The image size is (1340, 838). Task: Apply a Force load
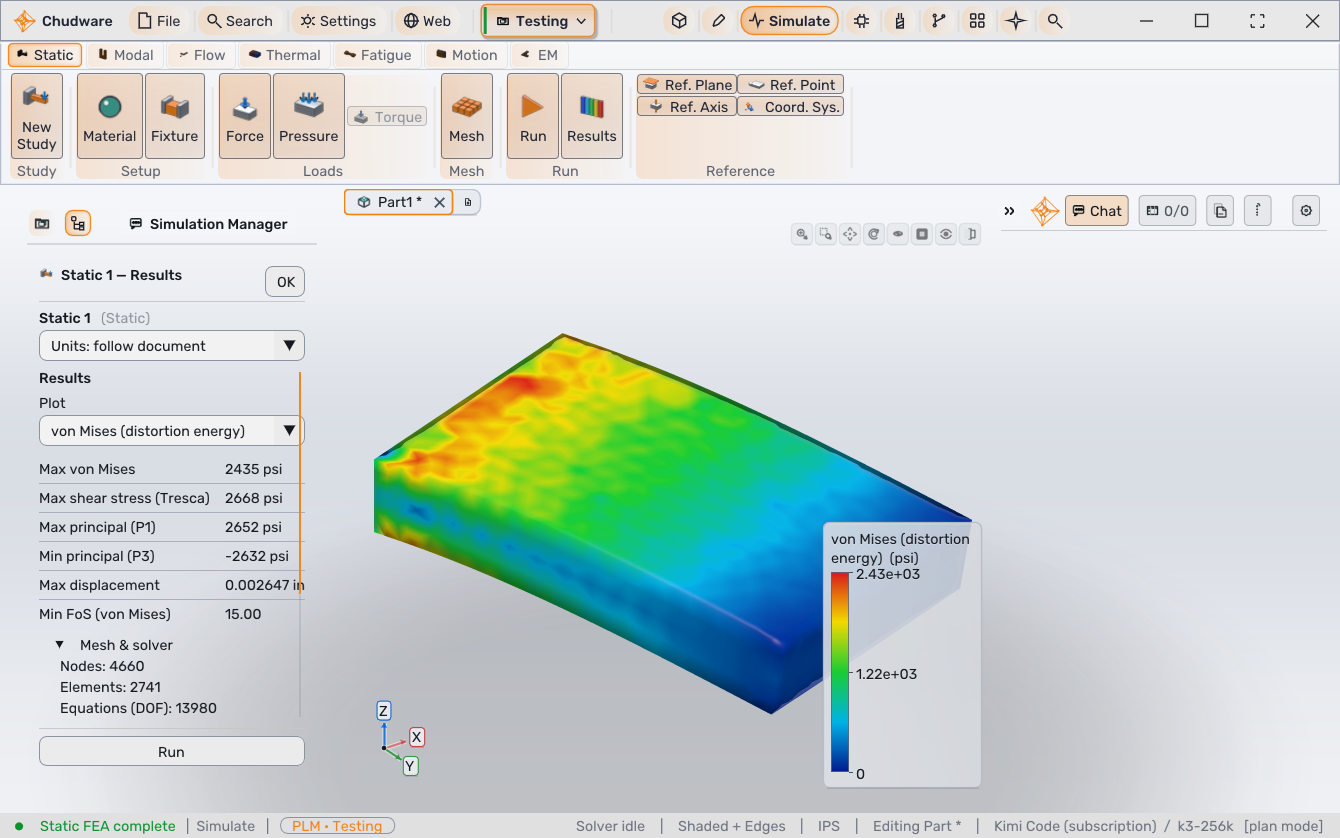pyautogui.click(x=245, y=116)
